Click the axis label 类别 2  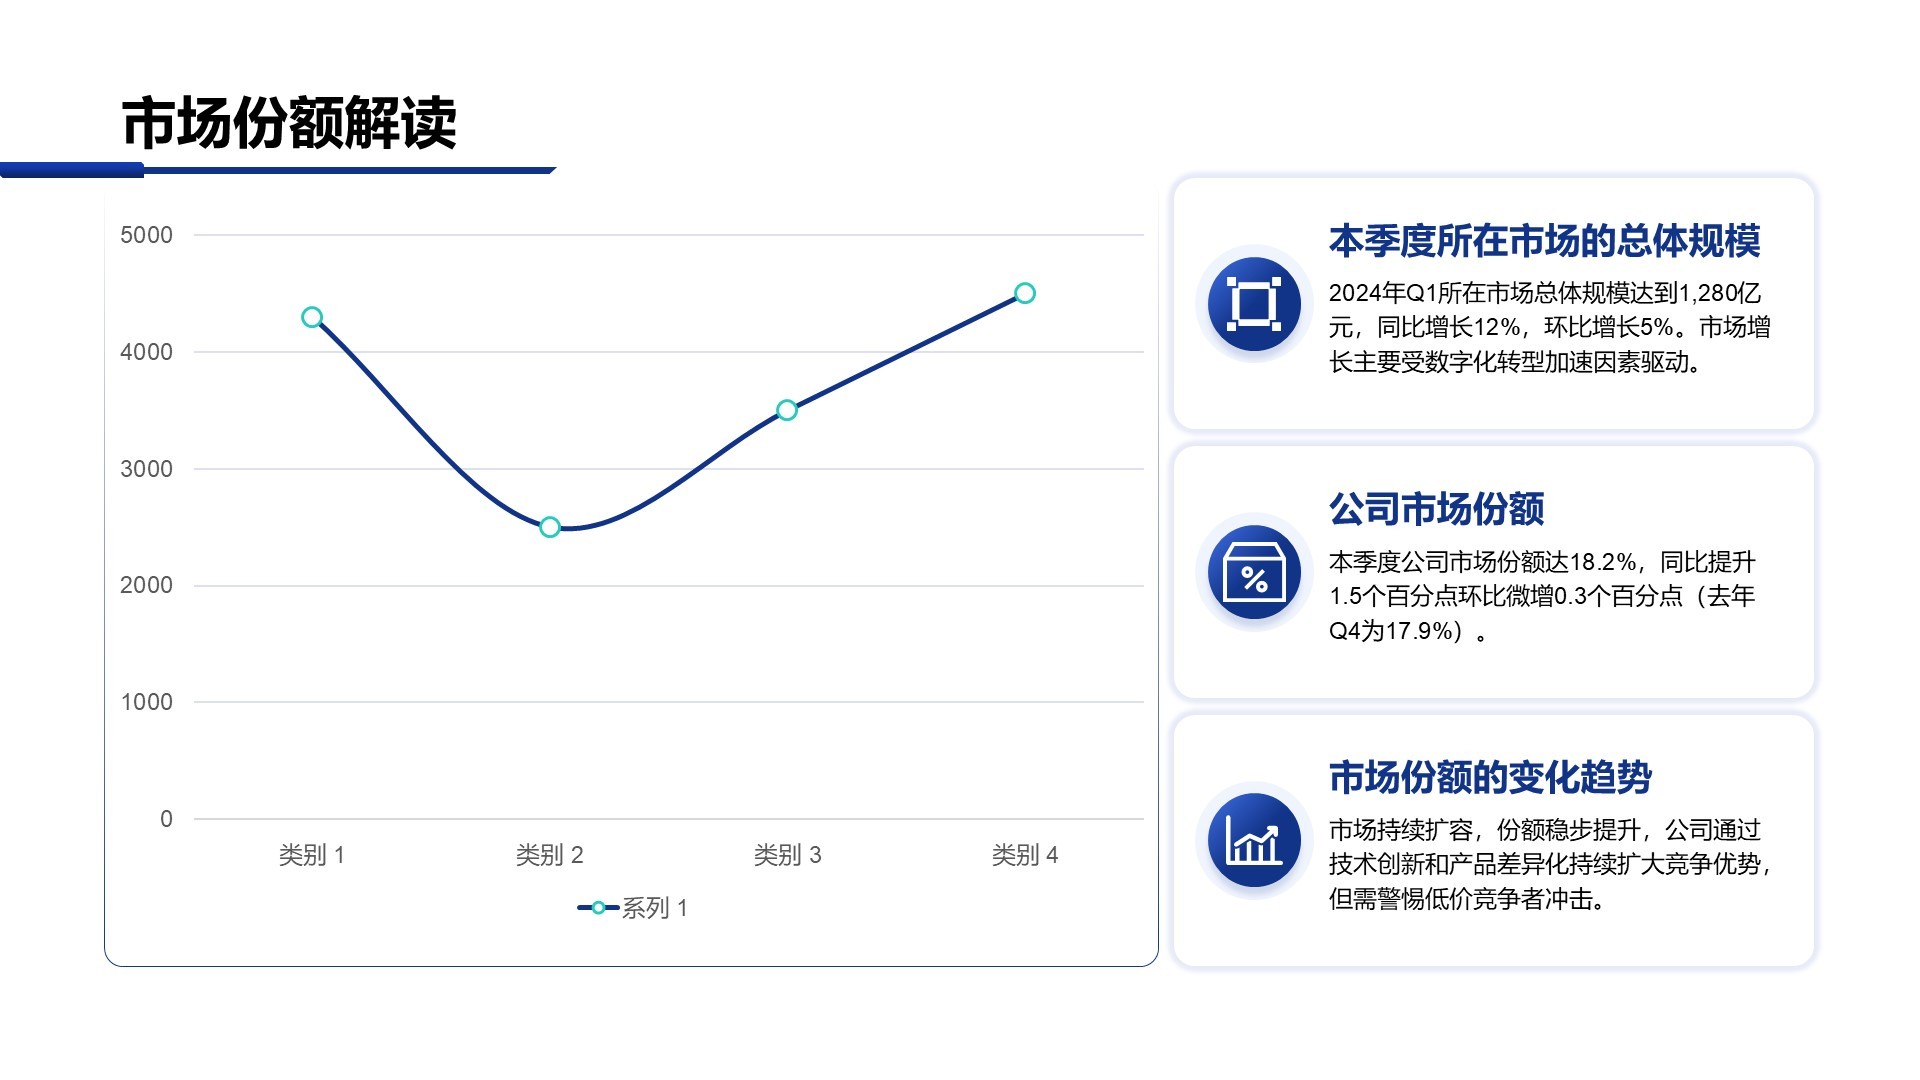[x=549, y=855]
